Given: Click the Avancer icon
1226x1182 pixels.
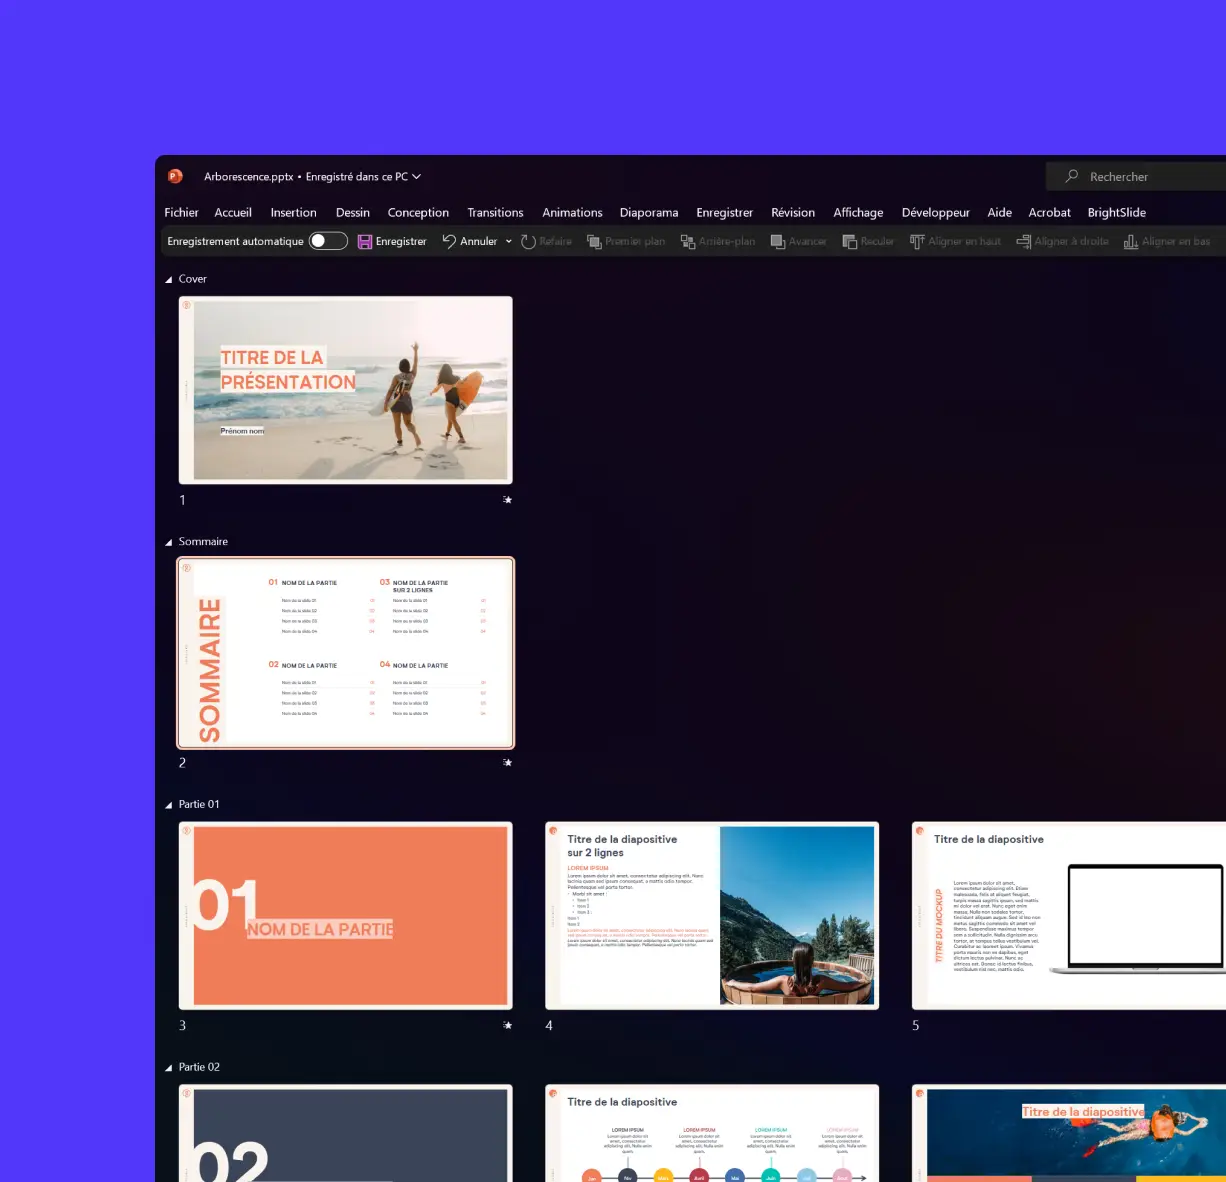Looking at the screenshot, I should click(x=778, y=241).
